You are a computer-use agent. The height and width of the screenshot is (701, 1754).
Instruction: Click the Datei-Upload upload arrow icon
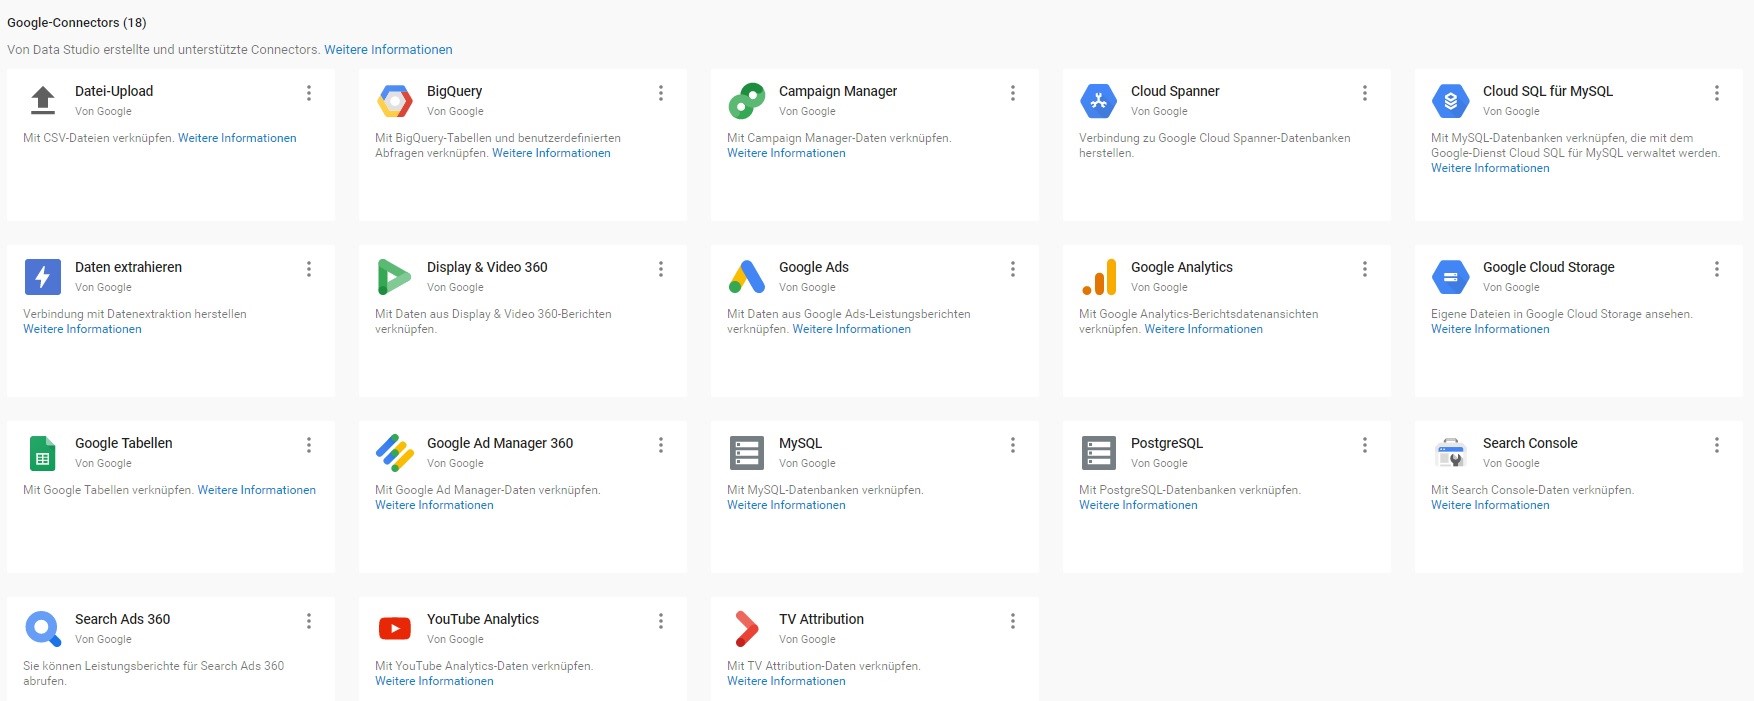tap(42, 100)
